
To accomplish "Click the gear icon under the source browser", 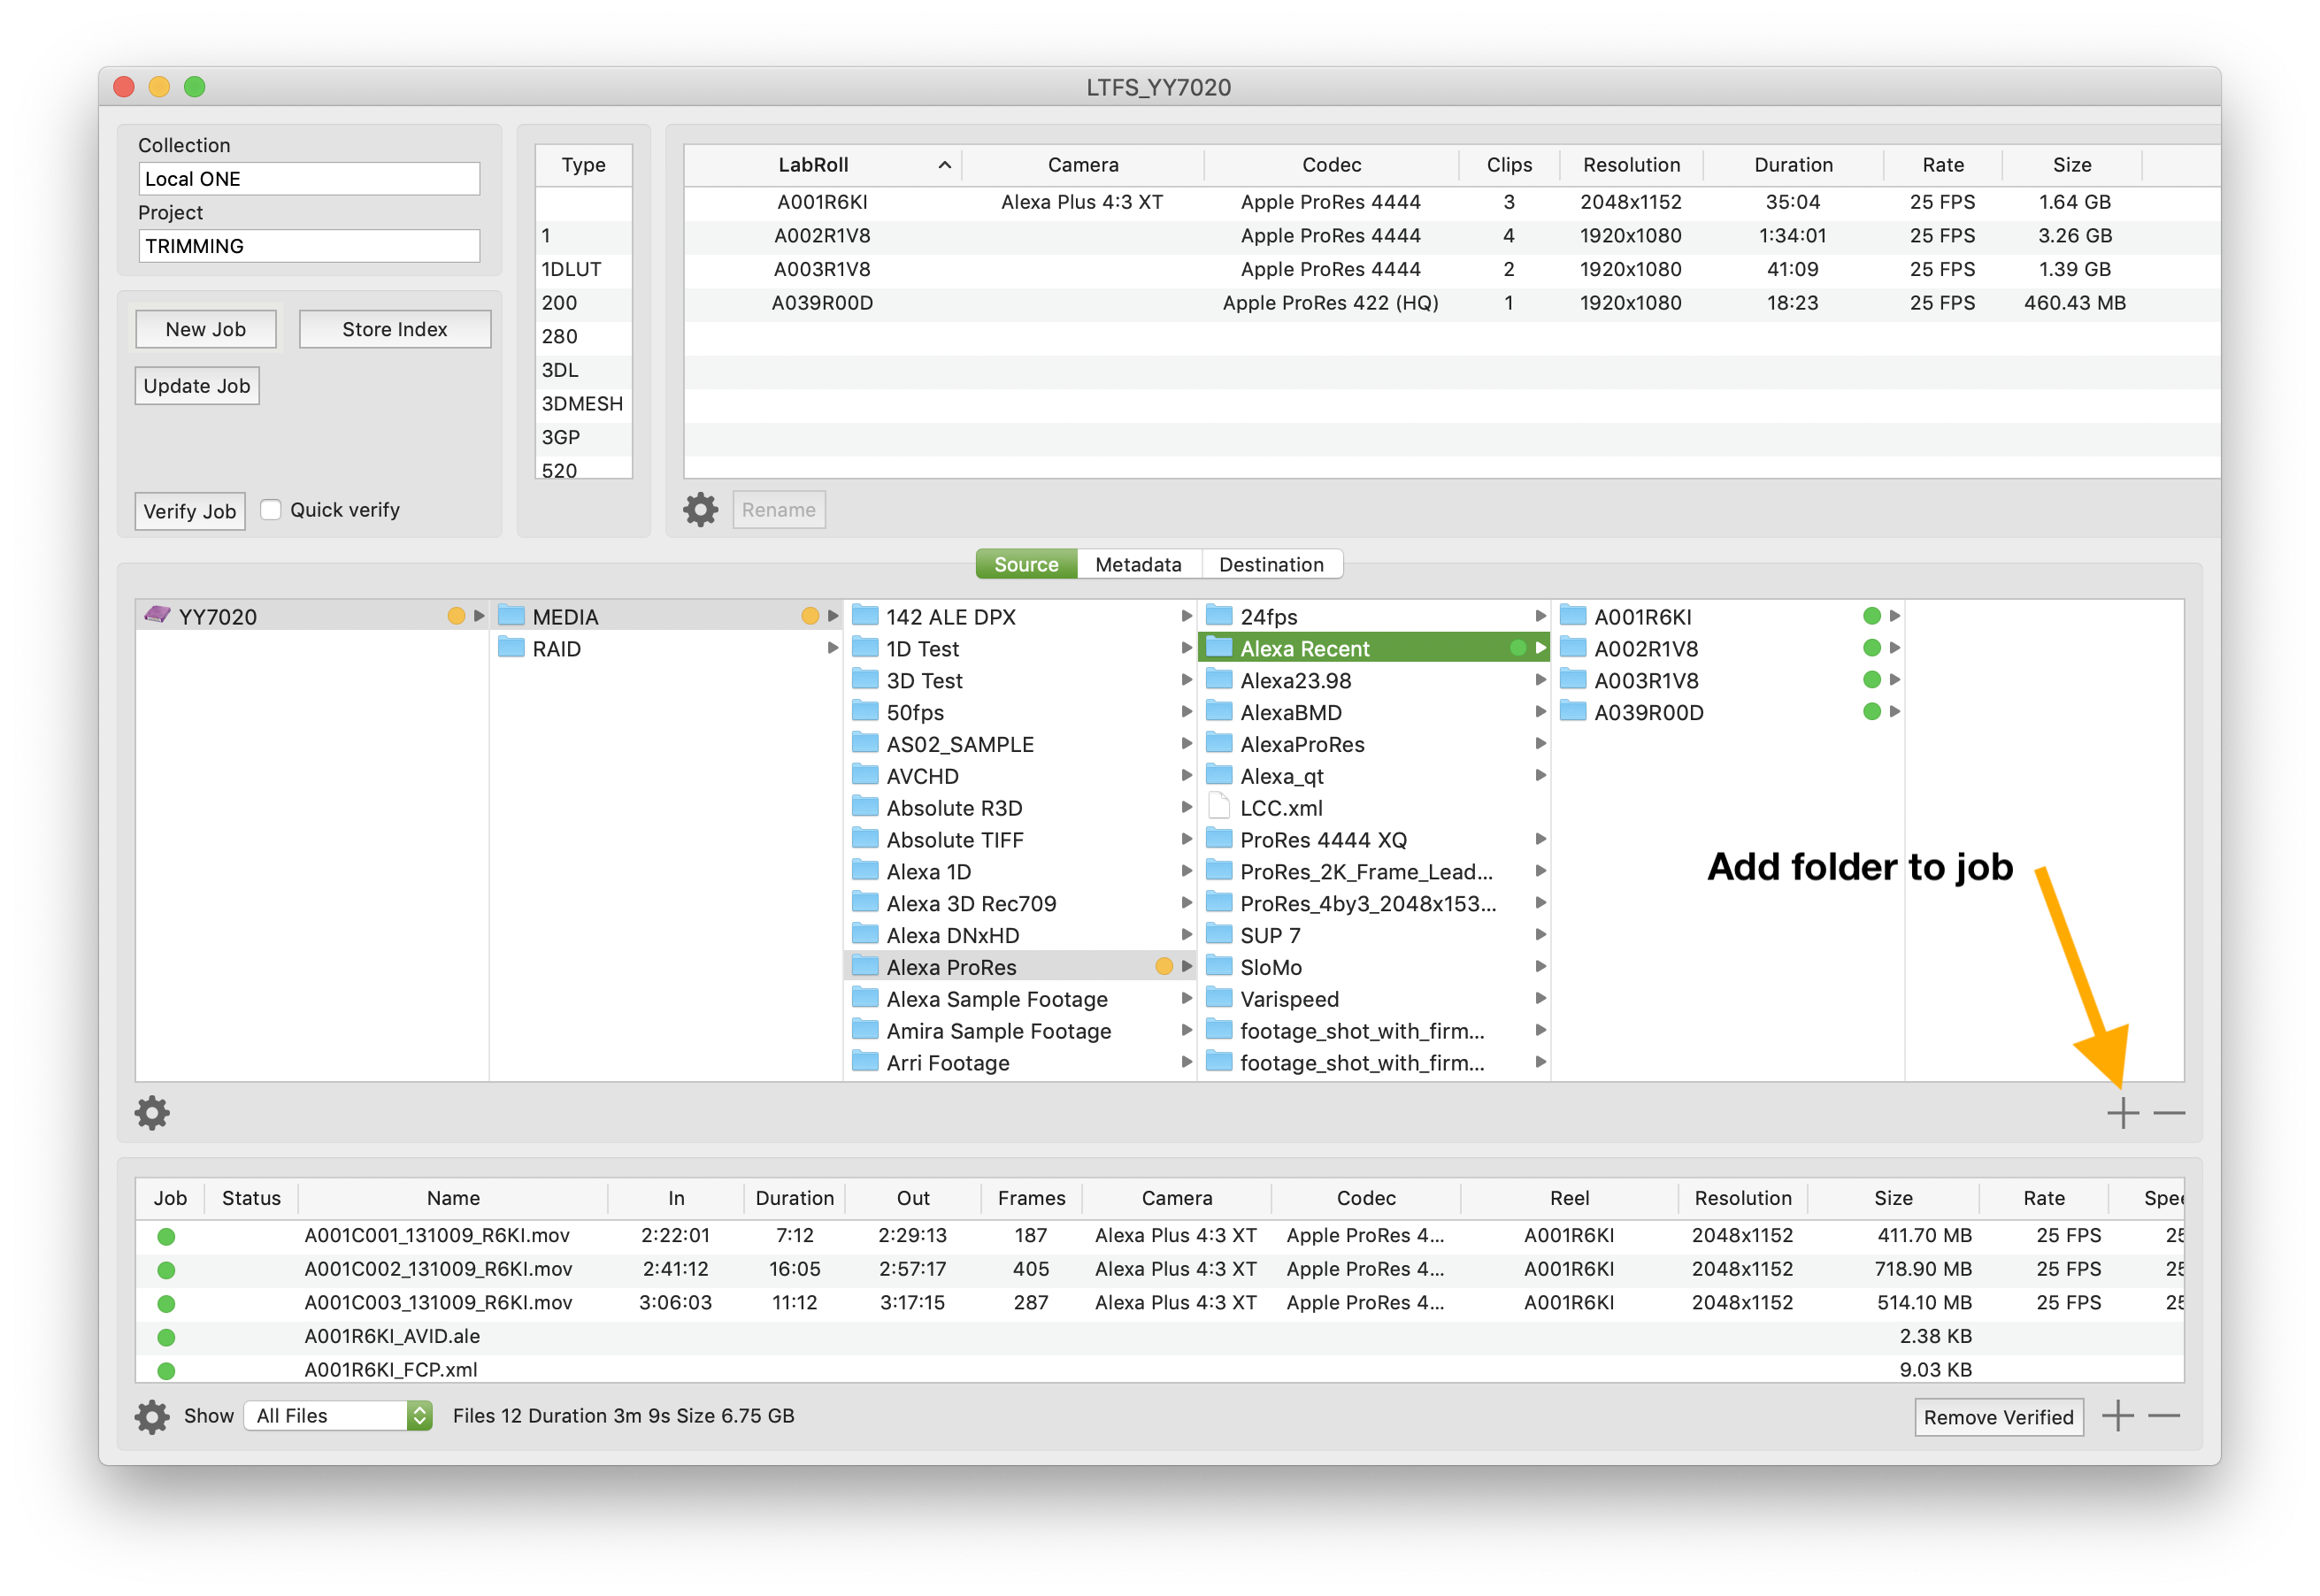I will pos(152,1113).
